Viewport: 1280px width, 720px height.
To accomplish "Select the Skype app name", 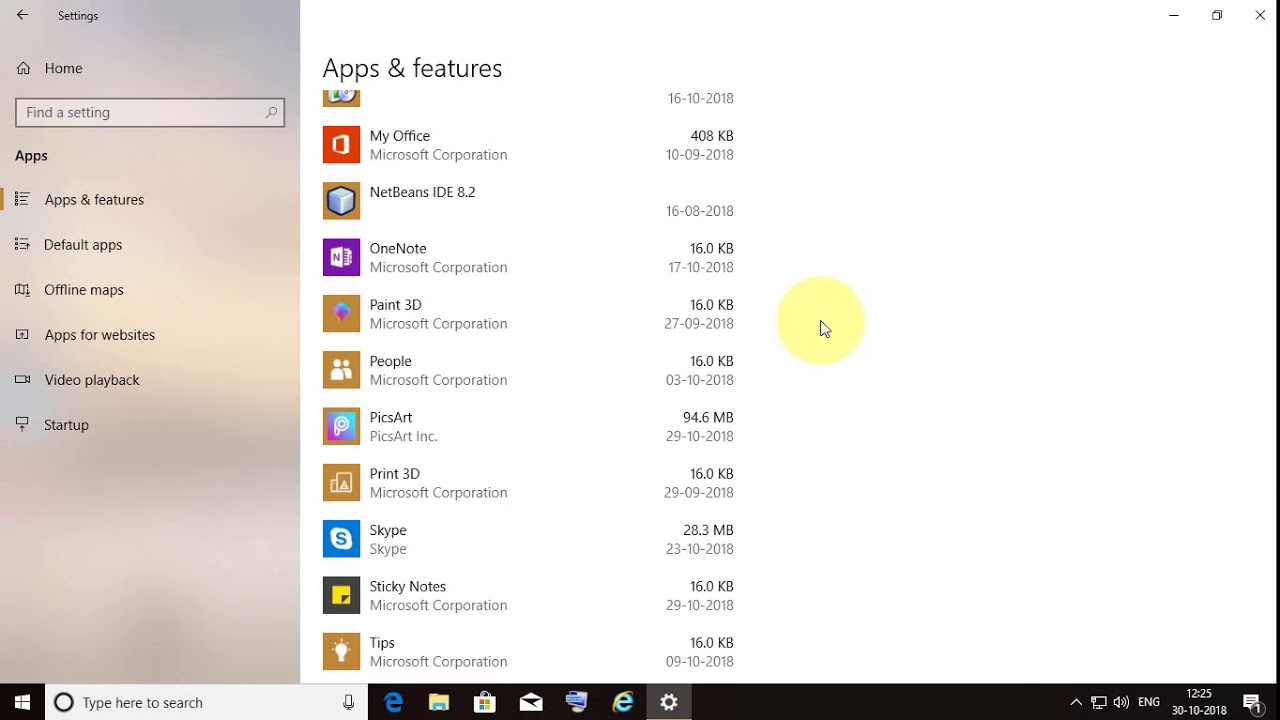I will [388, 530].
